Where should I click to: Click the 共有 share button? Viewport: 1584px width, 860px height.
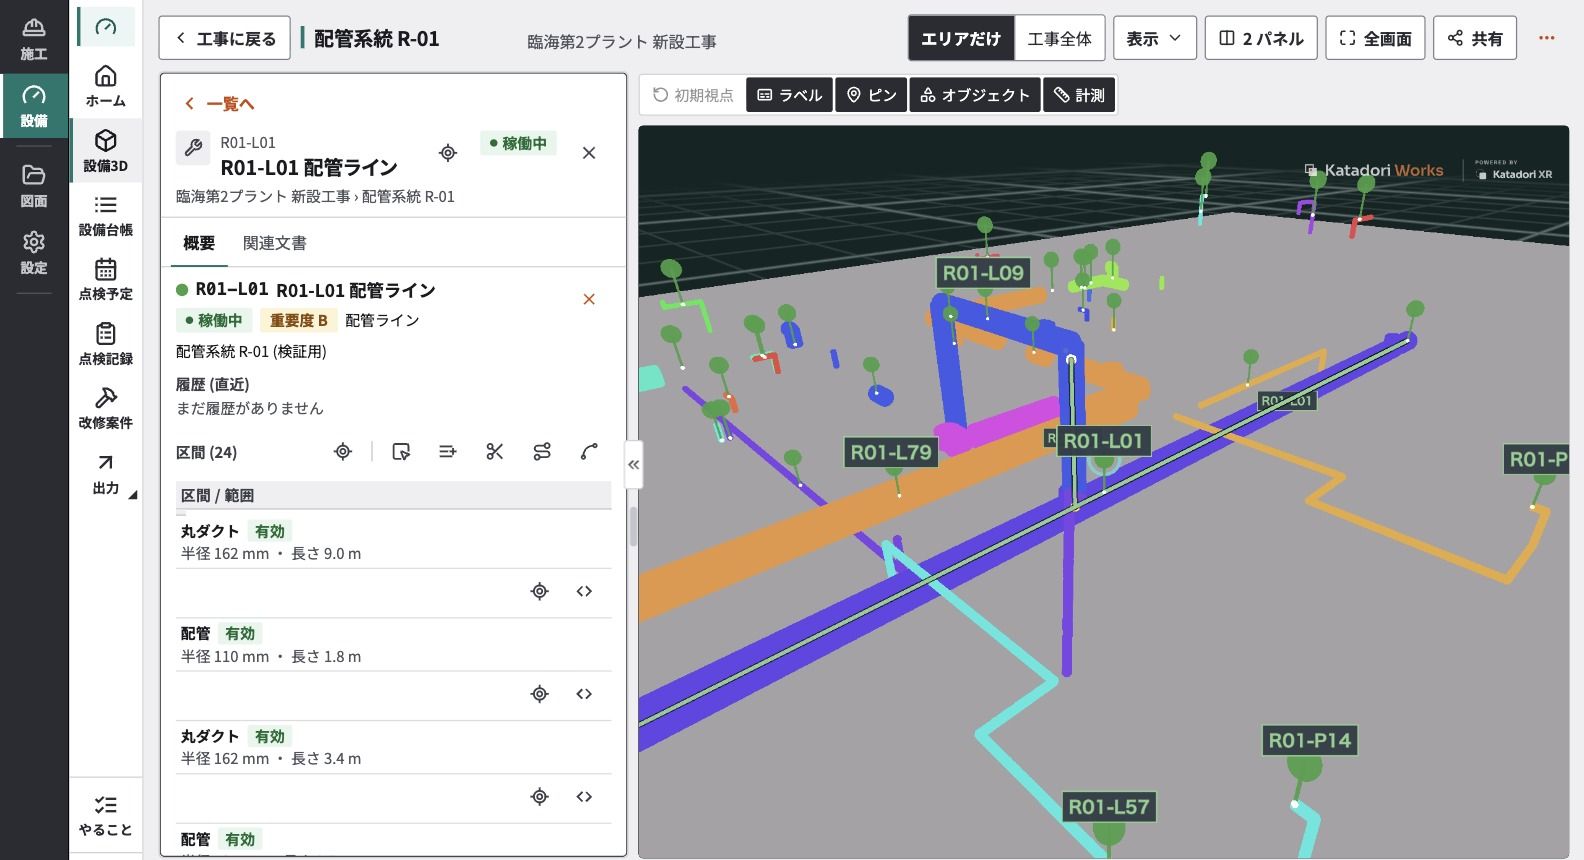pos(1475,38)
